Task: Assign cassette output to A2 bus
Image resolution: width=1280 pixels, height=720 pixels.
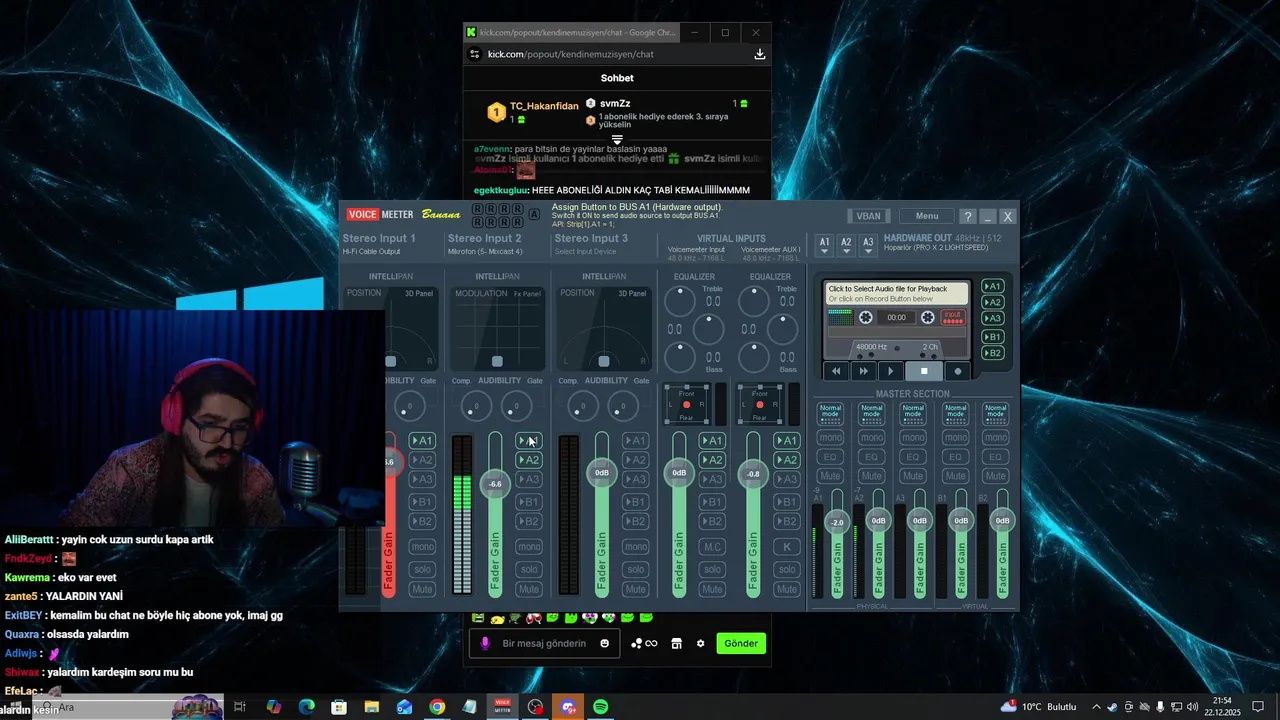Action: [x=993, y=302]
